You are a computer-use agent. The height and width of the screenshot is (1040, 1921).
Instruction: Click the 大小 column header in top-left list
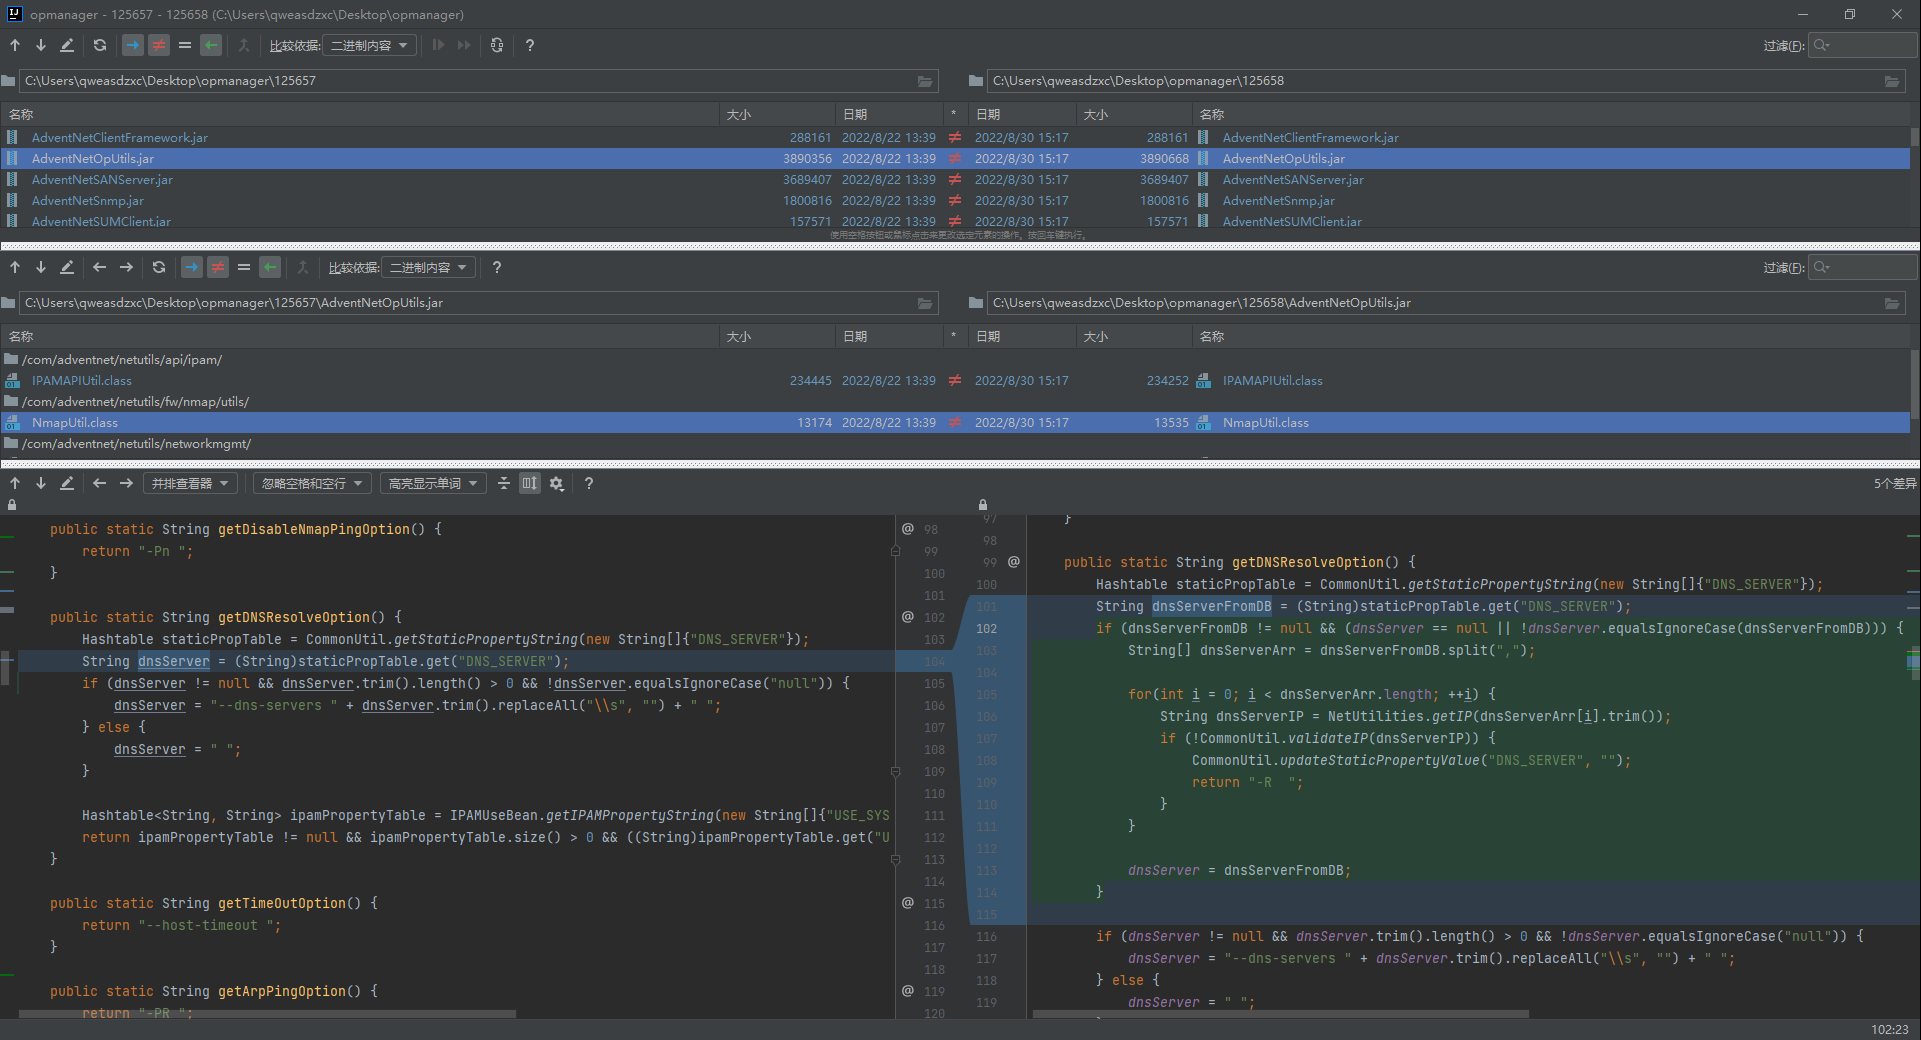[739, 115]
